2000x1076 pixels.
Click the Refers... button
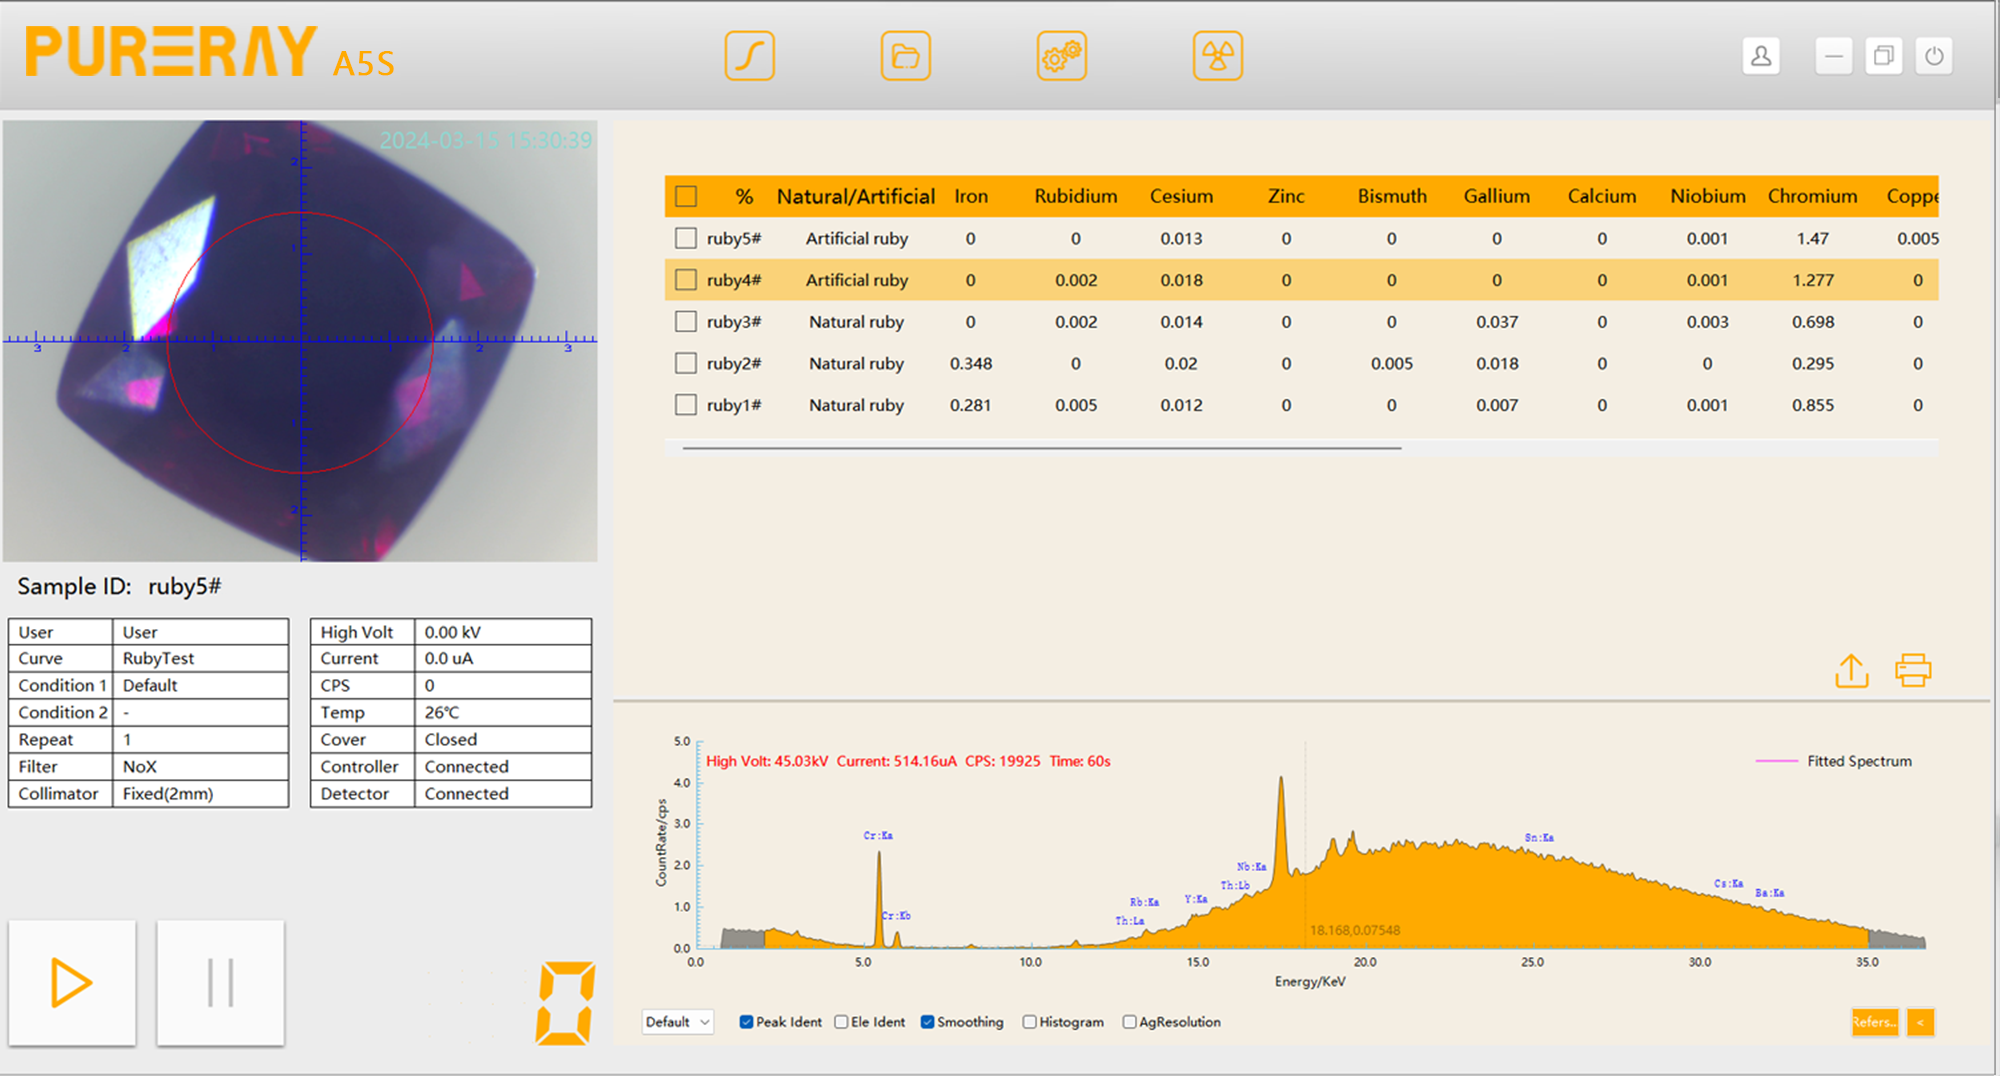coord(1874,1022)
